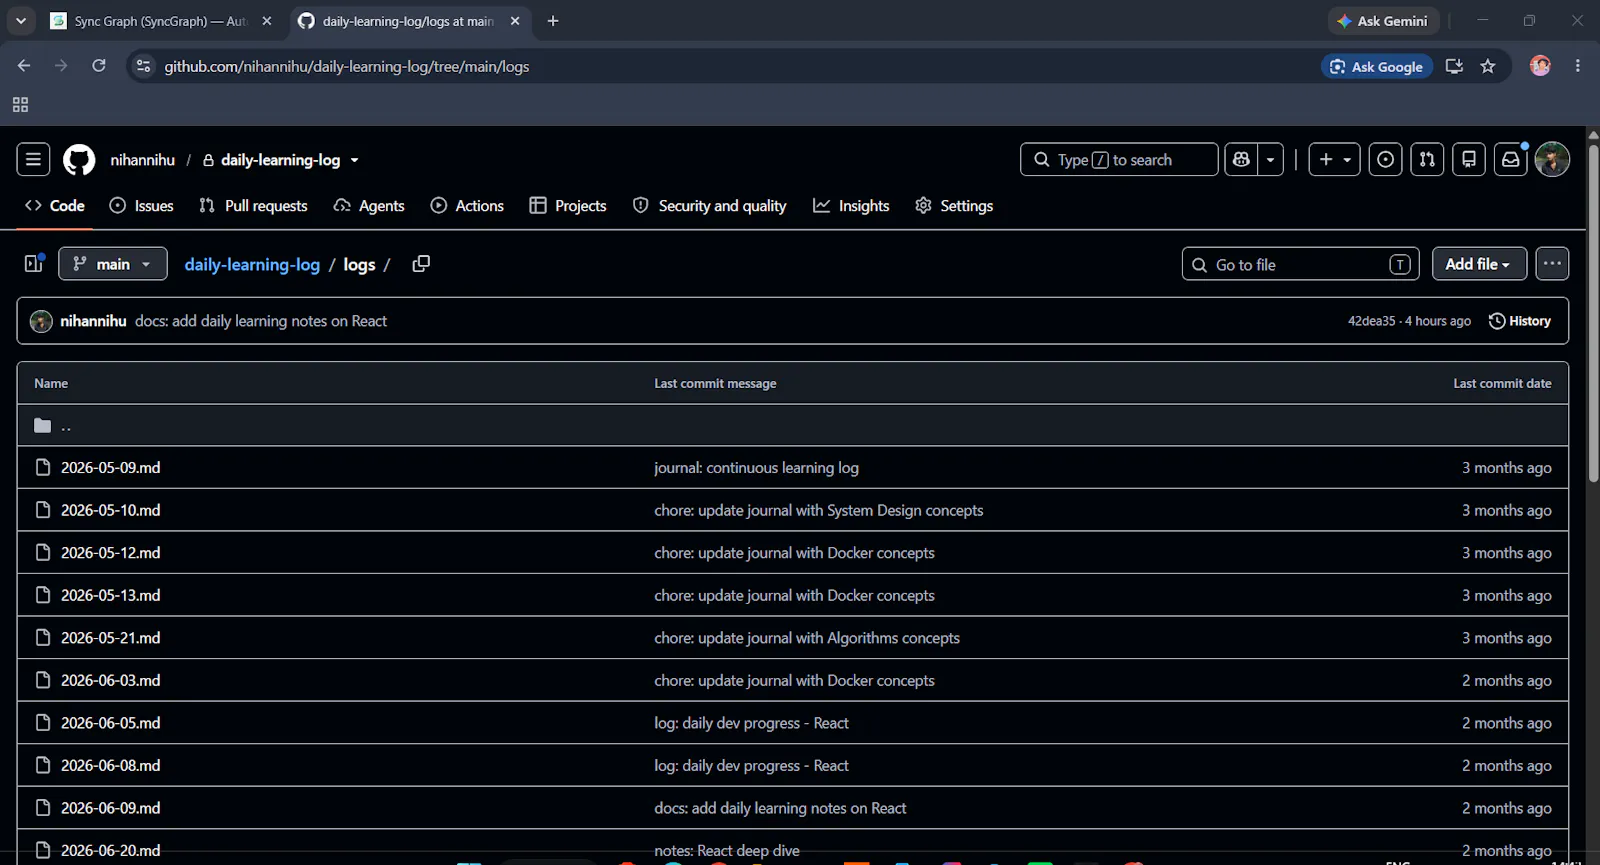The width and height of the screenshot is (1600, 865).
Task: Open the GitHub global navigation hamburger menu
Action: click(33, 159)
